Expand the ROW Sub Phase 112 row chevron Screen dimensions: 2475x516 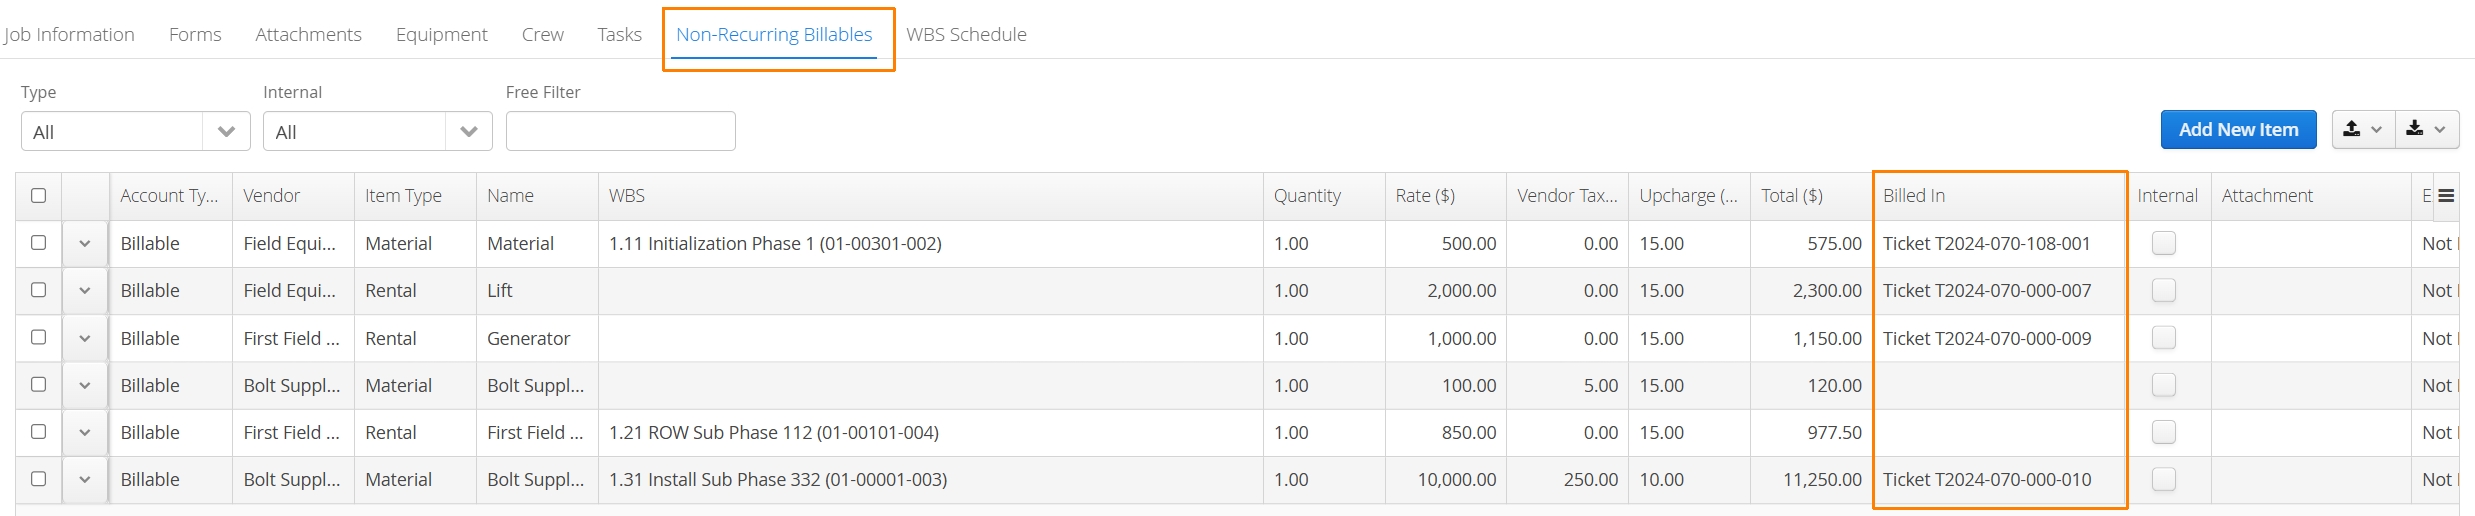pos(85,433)
